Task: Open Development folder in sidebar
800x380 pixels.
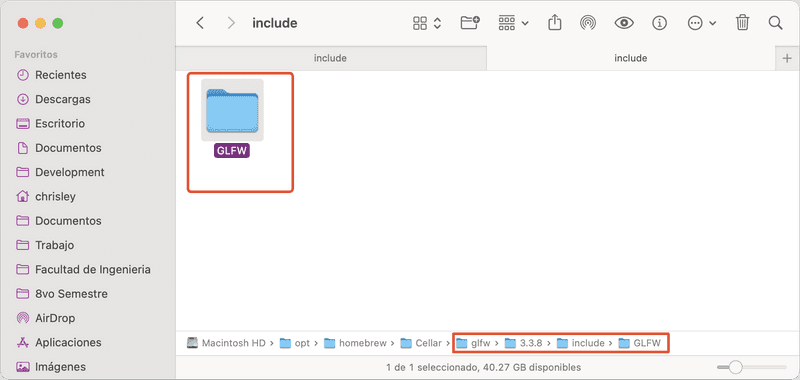Action: tap(69, 172)
